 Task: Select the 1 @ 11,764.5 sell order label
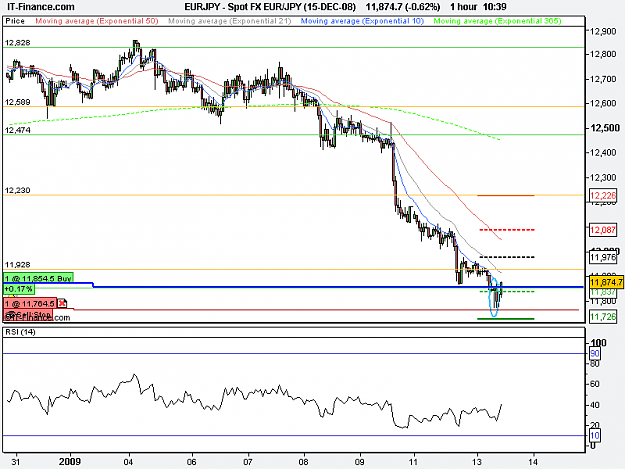[30, 304]
